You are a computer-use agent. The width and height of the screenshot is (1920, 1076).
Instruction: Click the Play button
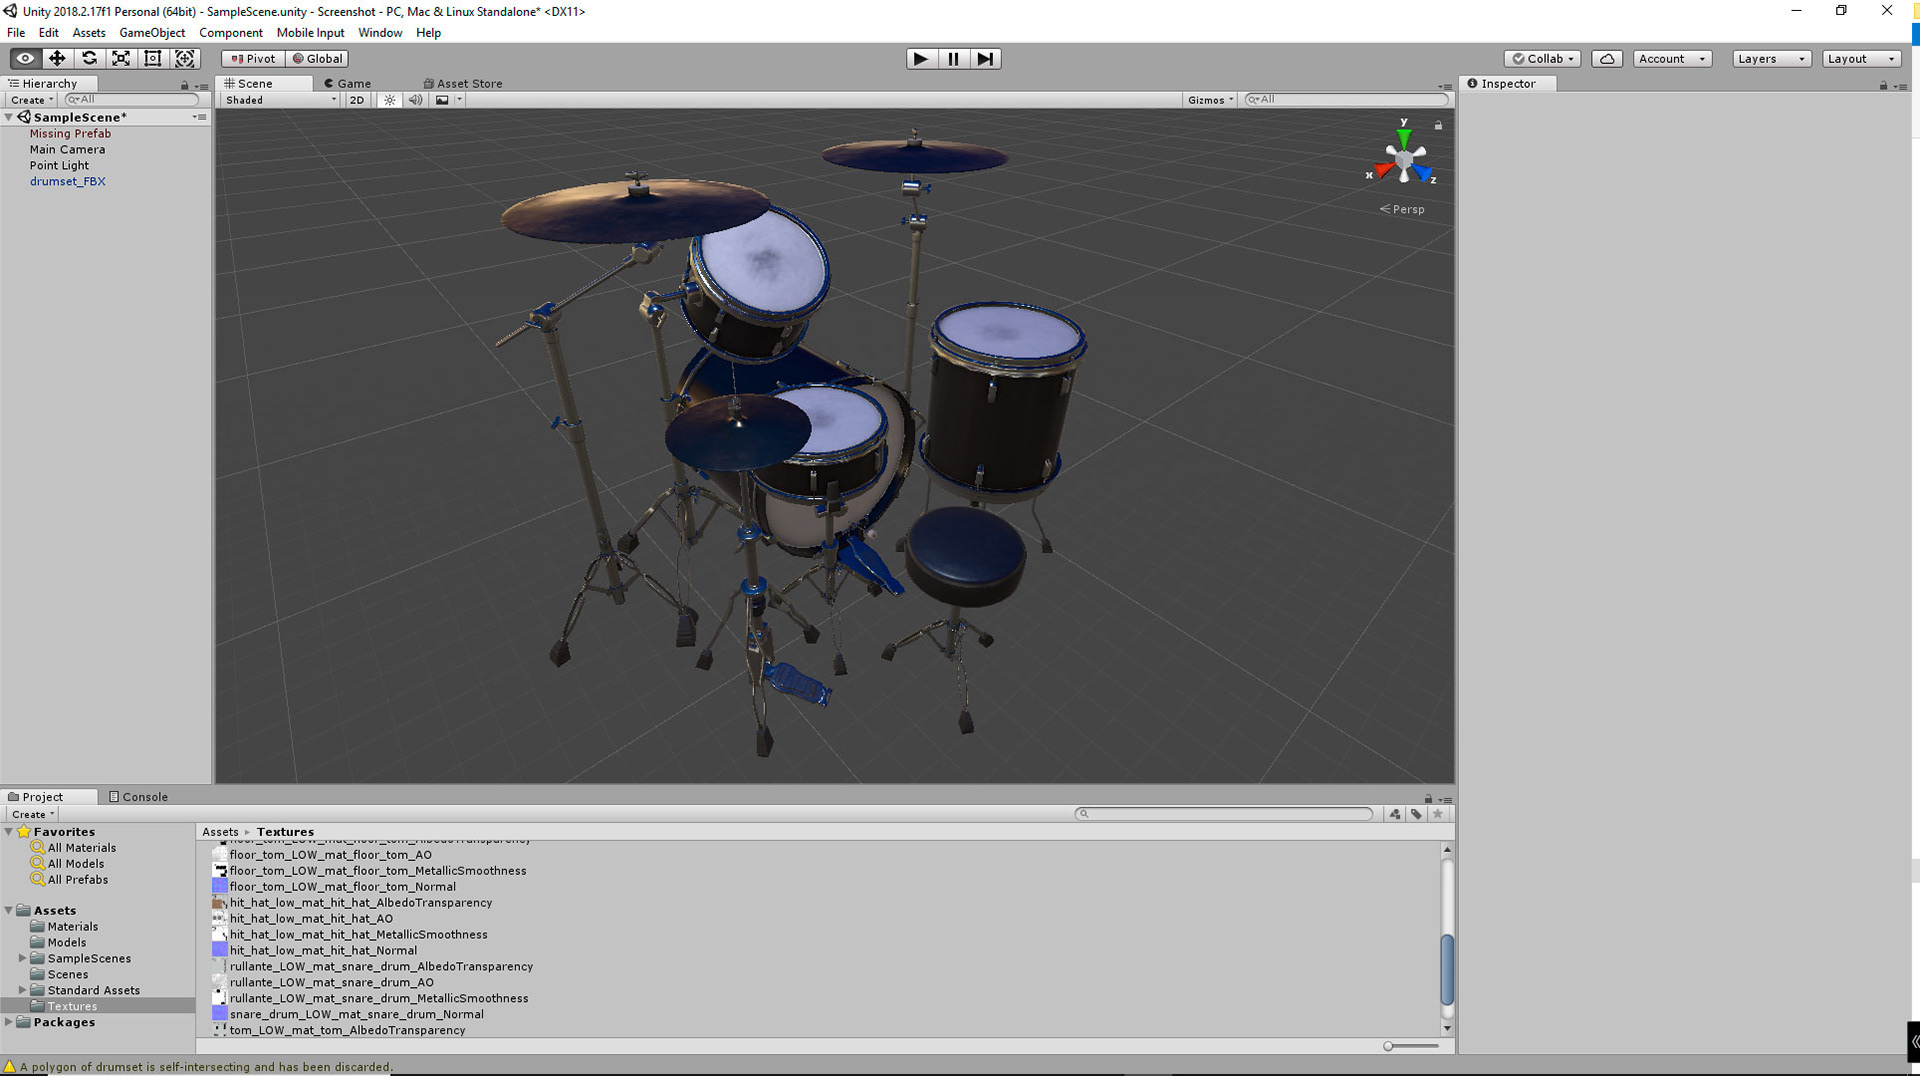click(921, 59)
